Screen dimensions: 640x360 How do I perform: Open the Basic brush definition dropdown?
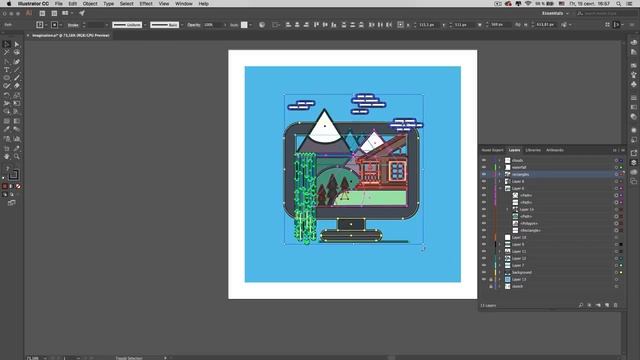point(182,25)
